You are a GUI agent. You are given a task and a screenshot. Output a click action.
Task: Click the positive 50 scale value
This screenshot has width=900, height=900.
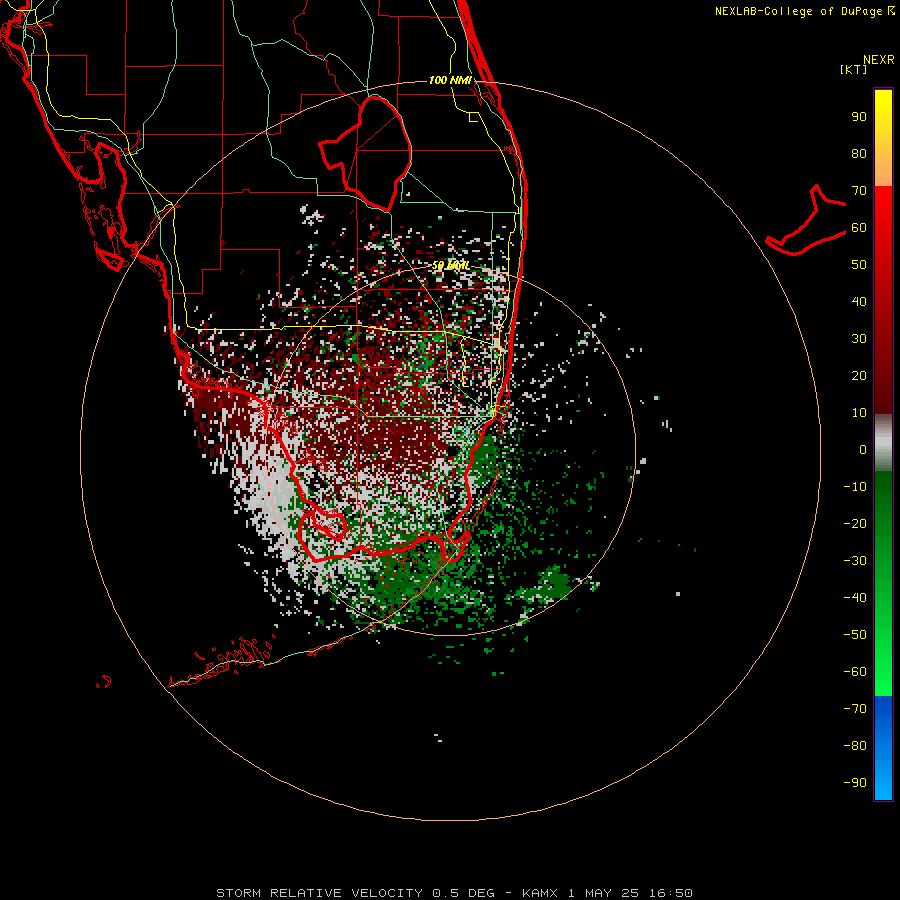(x=859, y=265)
